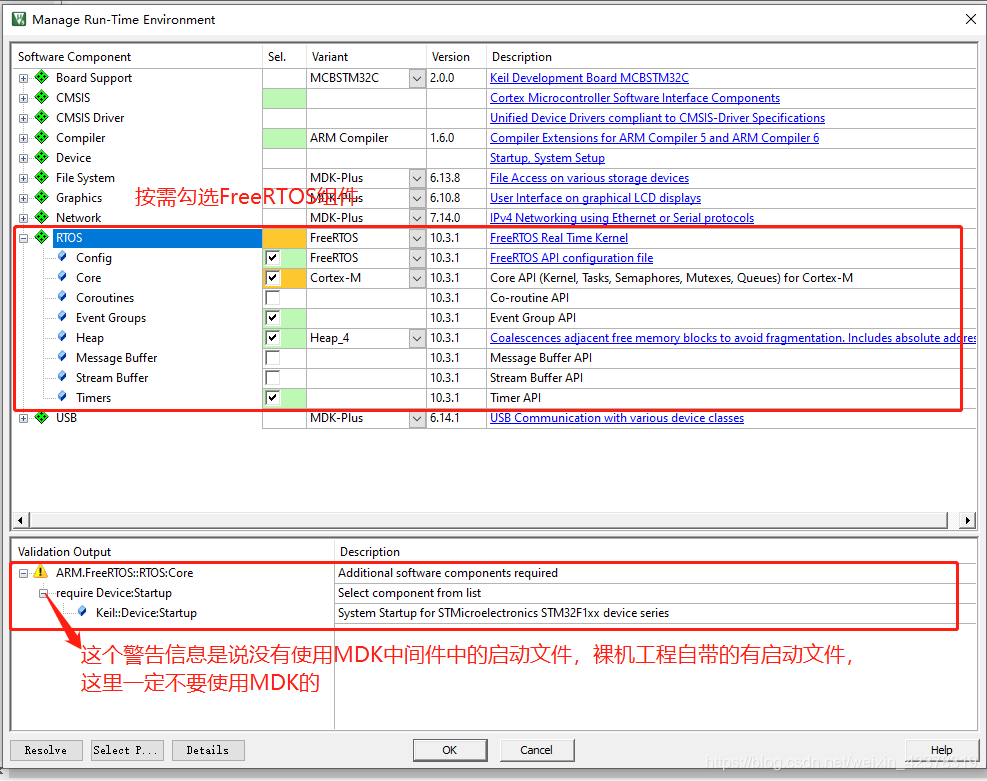
Task: Uncheck the Config component checkbox
Action: pyautogui.click(x=273, y=257)
